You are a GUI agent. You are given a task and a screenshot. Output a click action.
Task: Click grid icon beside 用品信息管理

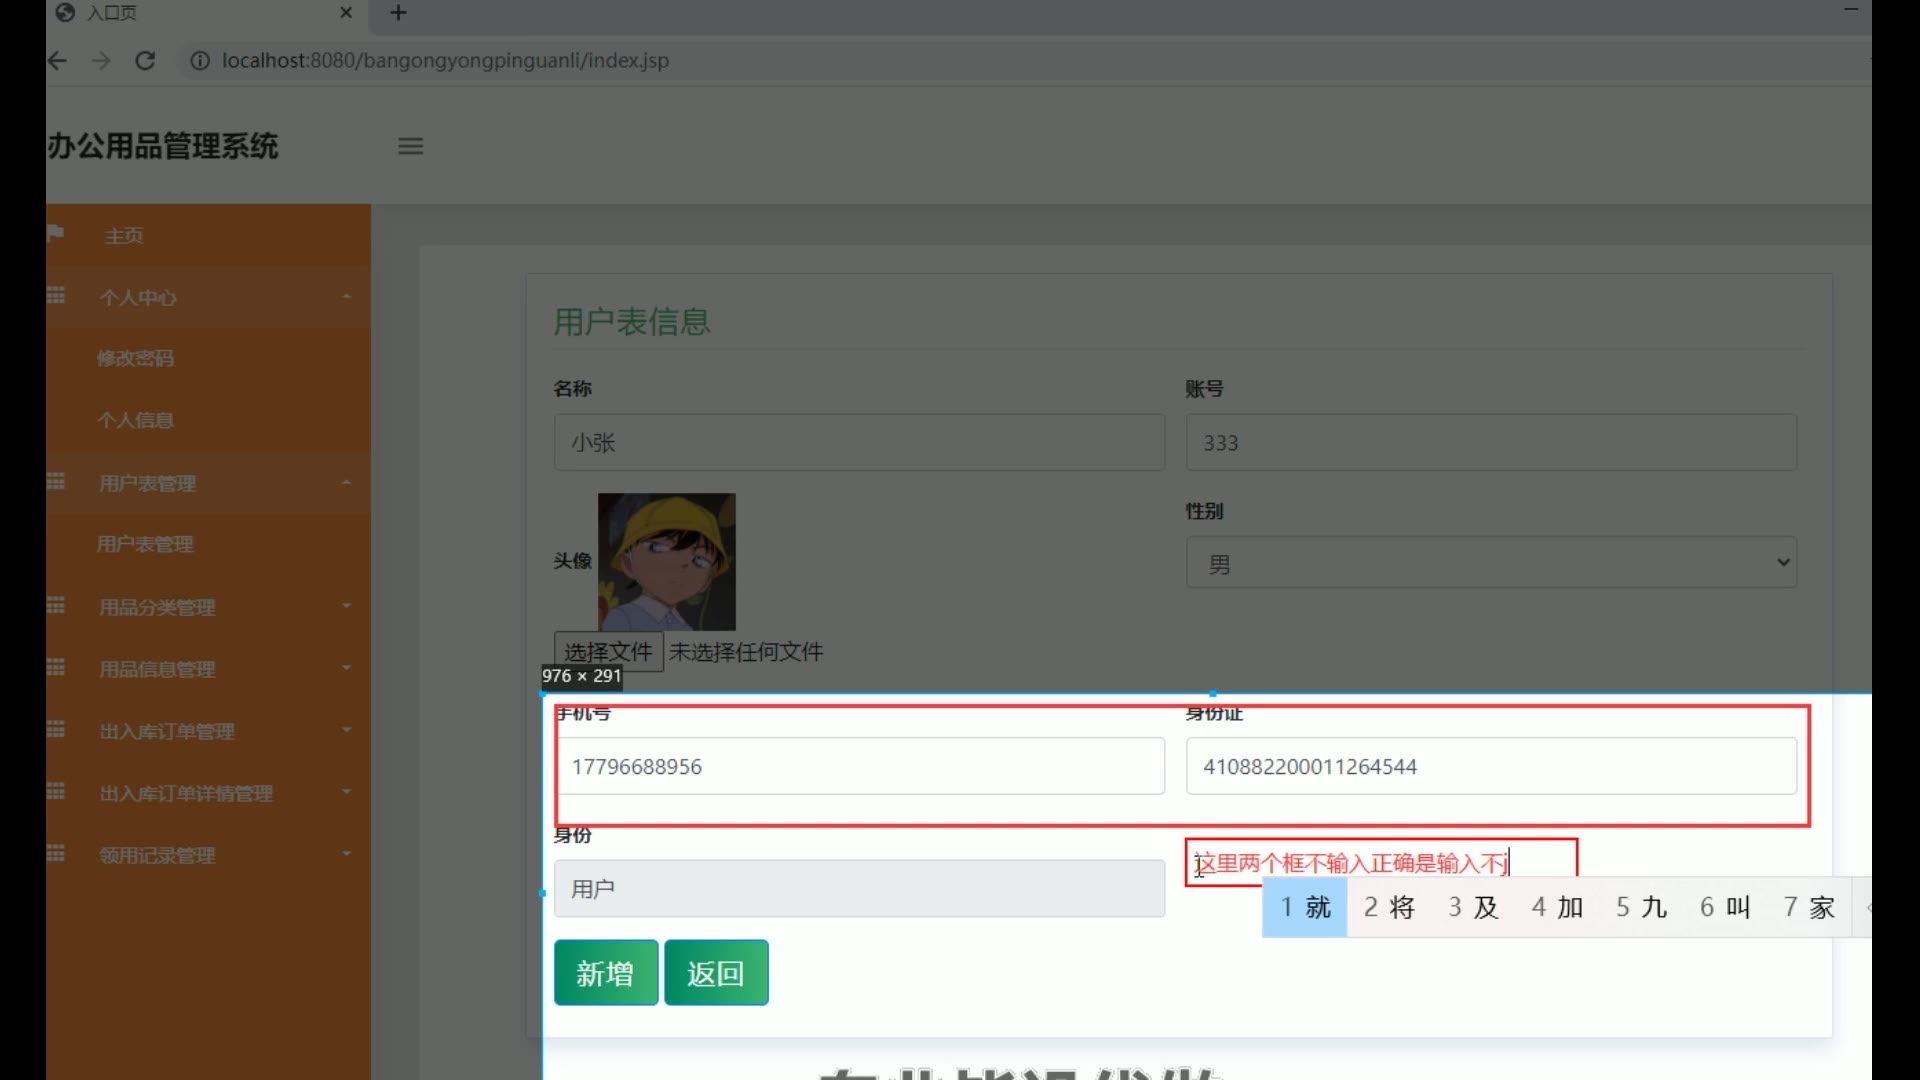[x=56, y=668]
